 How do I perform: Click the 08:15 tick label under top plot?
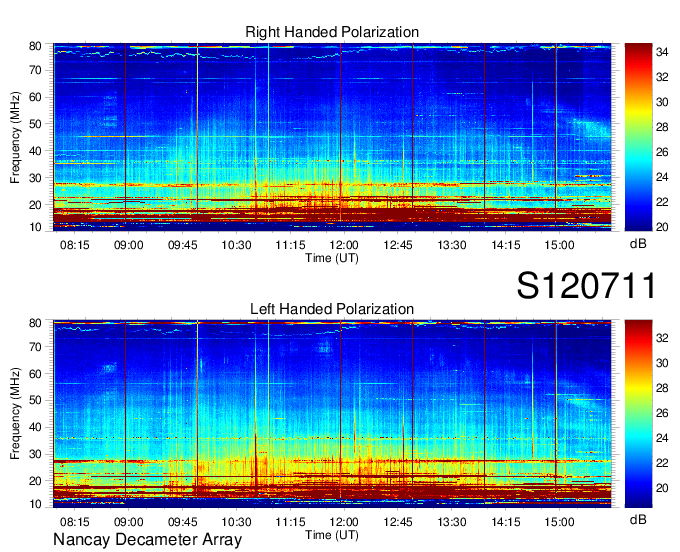coord(75,245)
